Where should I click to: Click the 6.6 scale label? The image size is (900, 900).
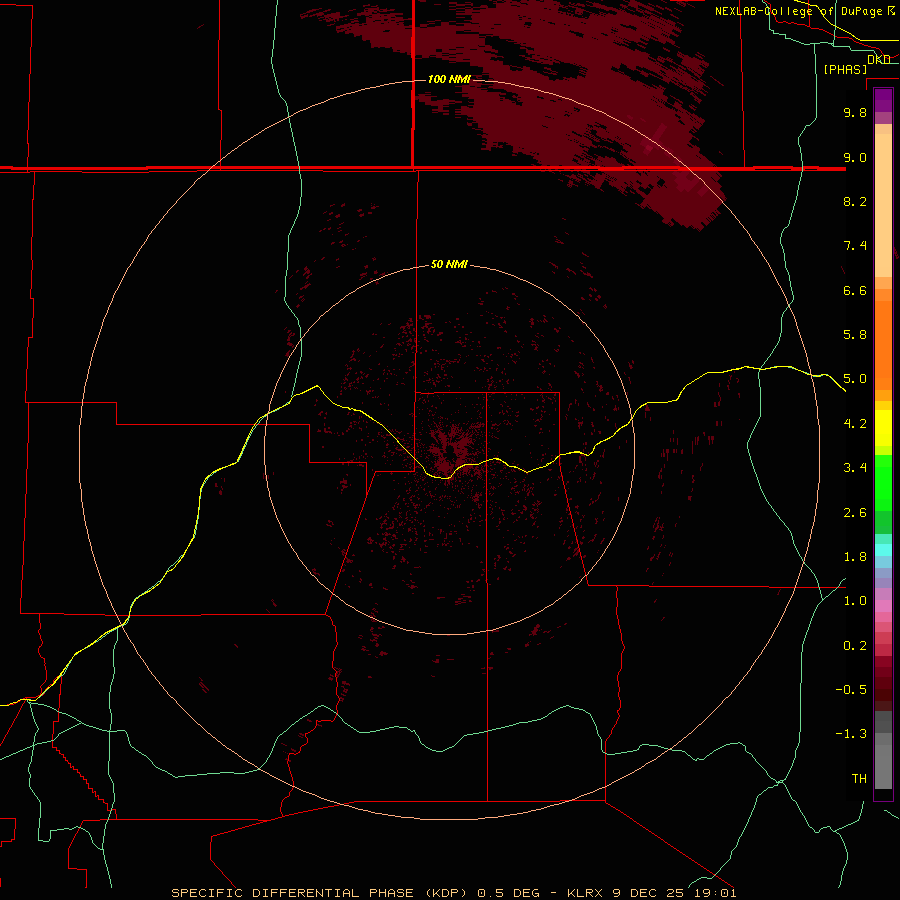point(855,290)
